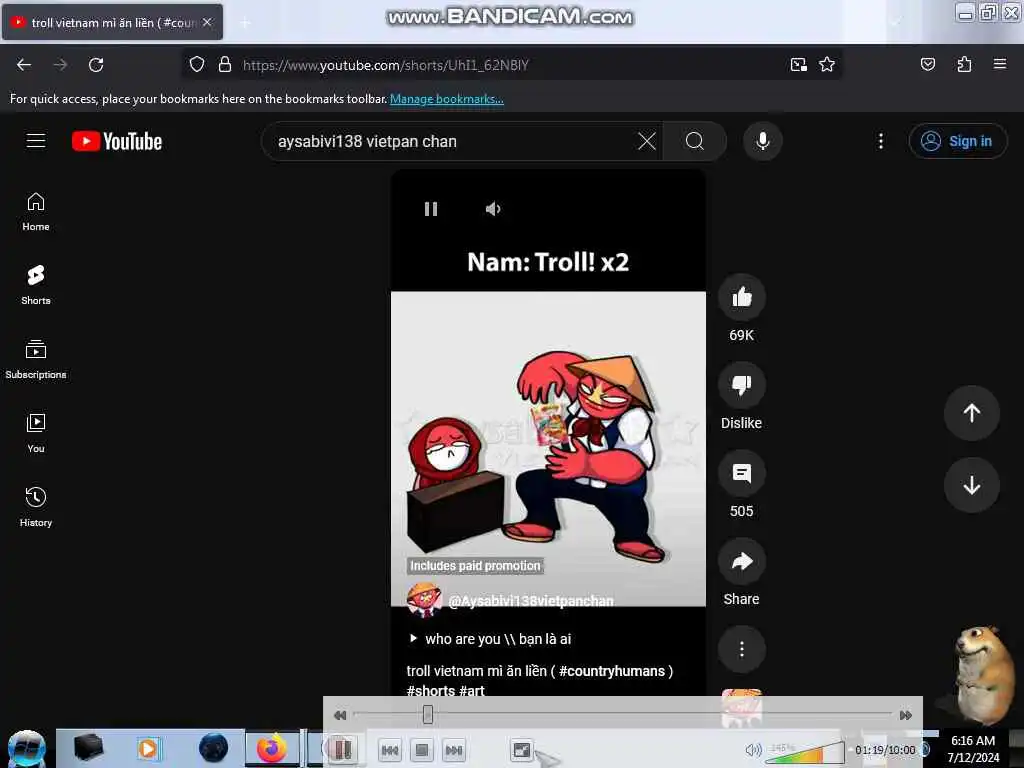Open the Save to Pocket button

[927, 64]
